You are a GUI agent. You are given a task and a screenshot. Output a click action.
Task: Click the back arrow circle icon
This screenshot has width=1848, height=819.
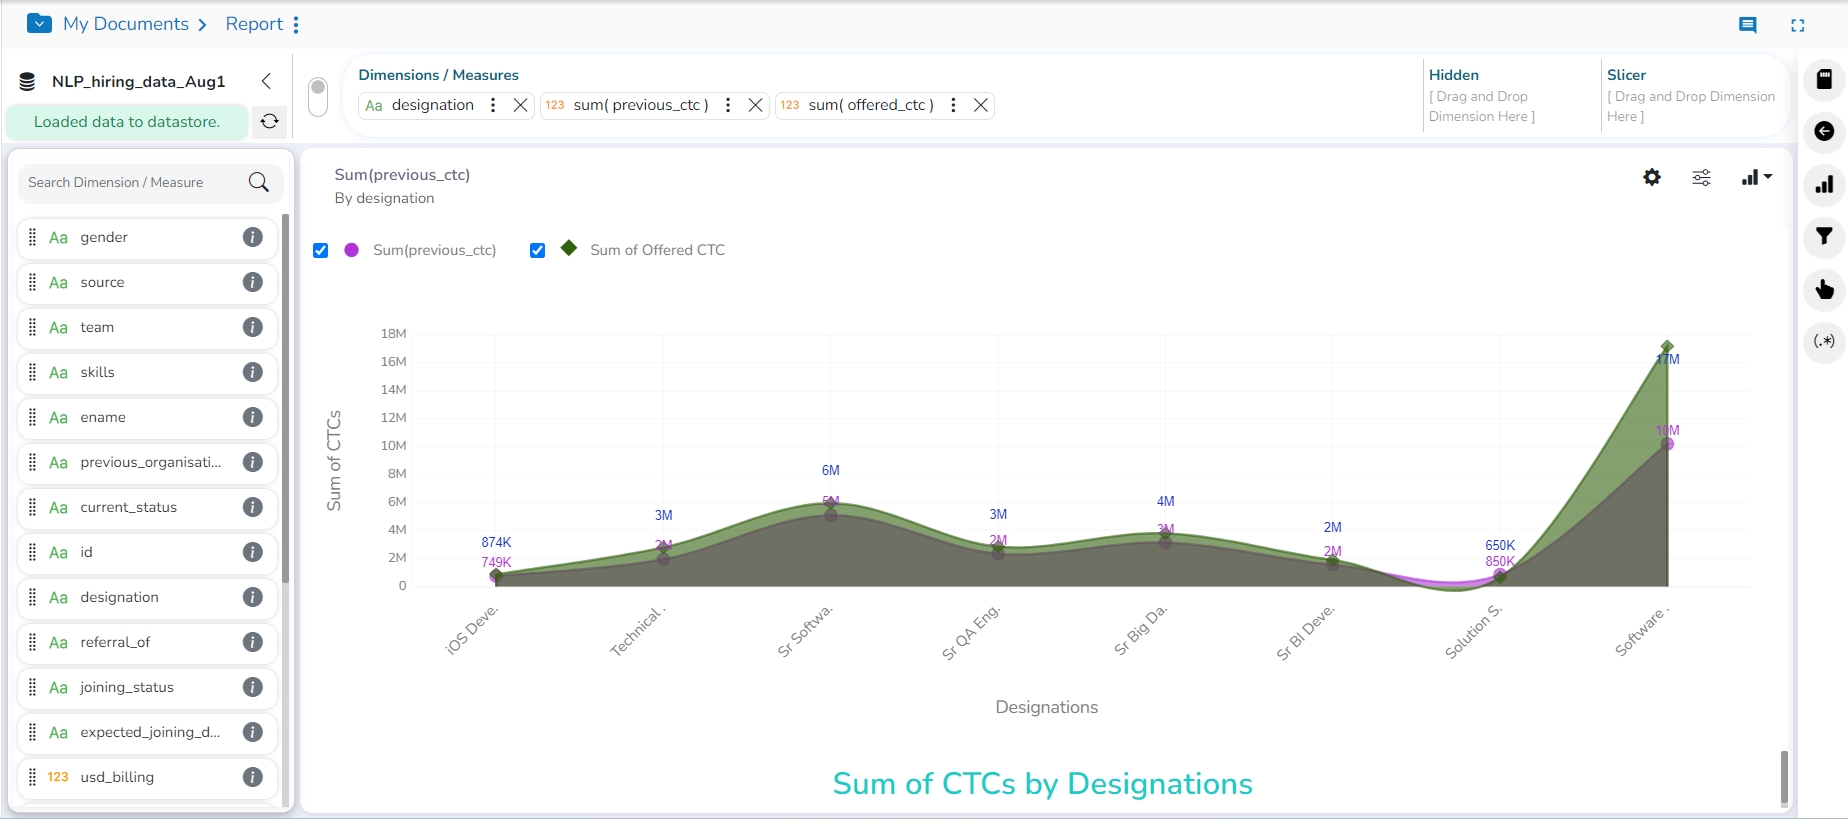(x=1824, y=131)
